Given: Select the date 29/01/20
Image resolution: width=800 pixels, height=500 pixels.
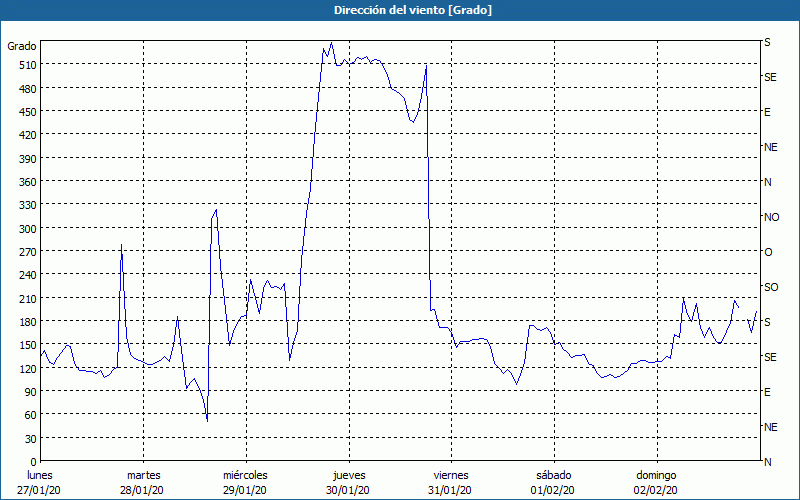Looking at the screenshot, I should 244,490.
